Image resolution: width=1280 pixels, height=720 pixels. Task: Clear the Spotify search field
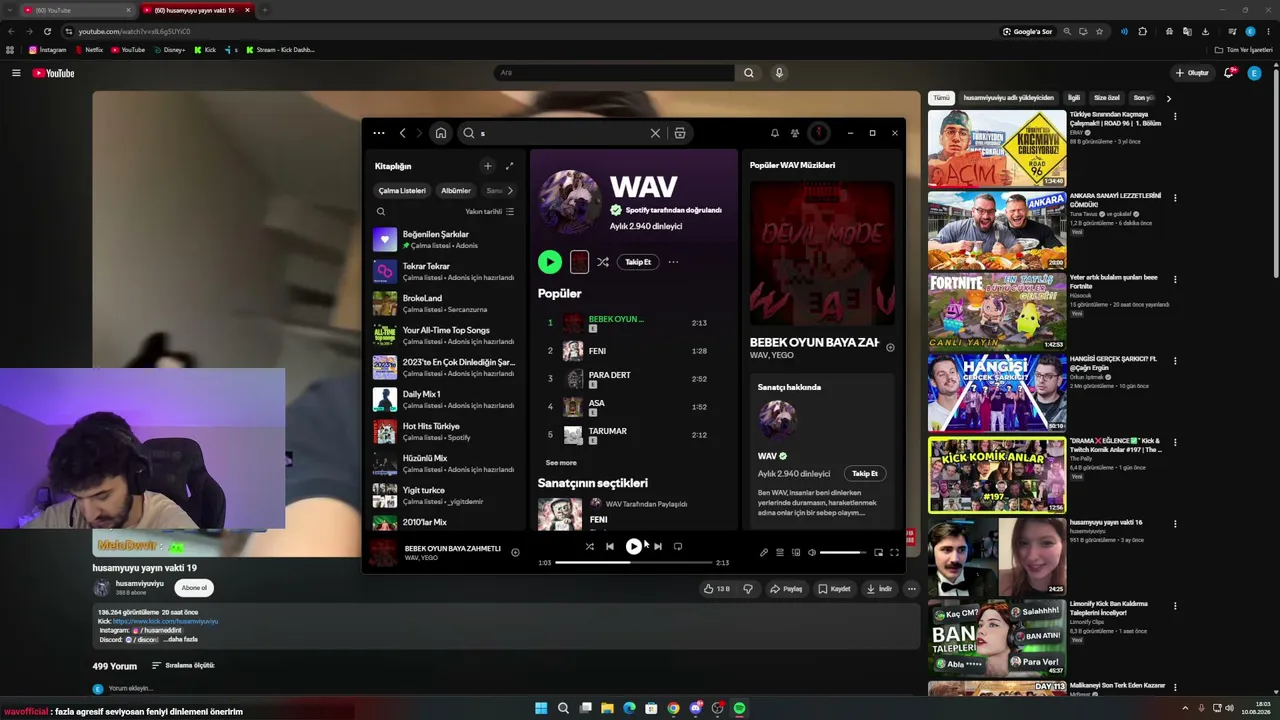coord(655,133)
